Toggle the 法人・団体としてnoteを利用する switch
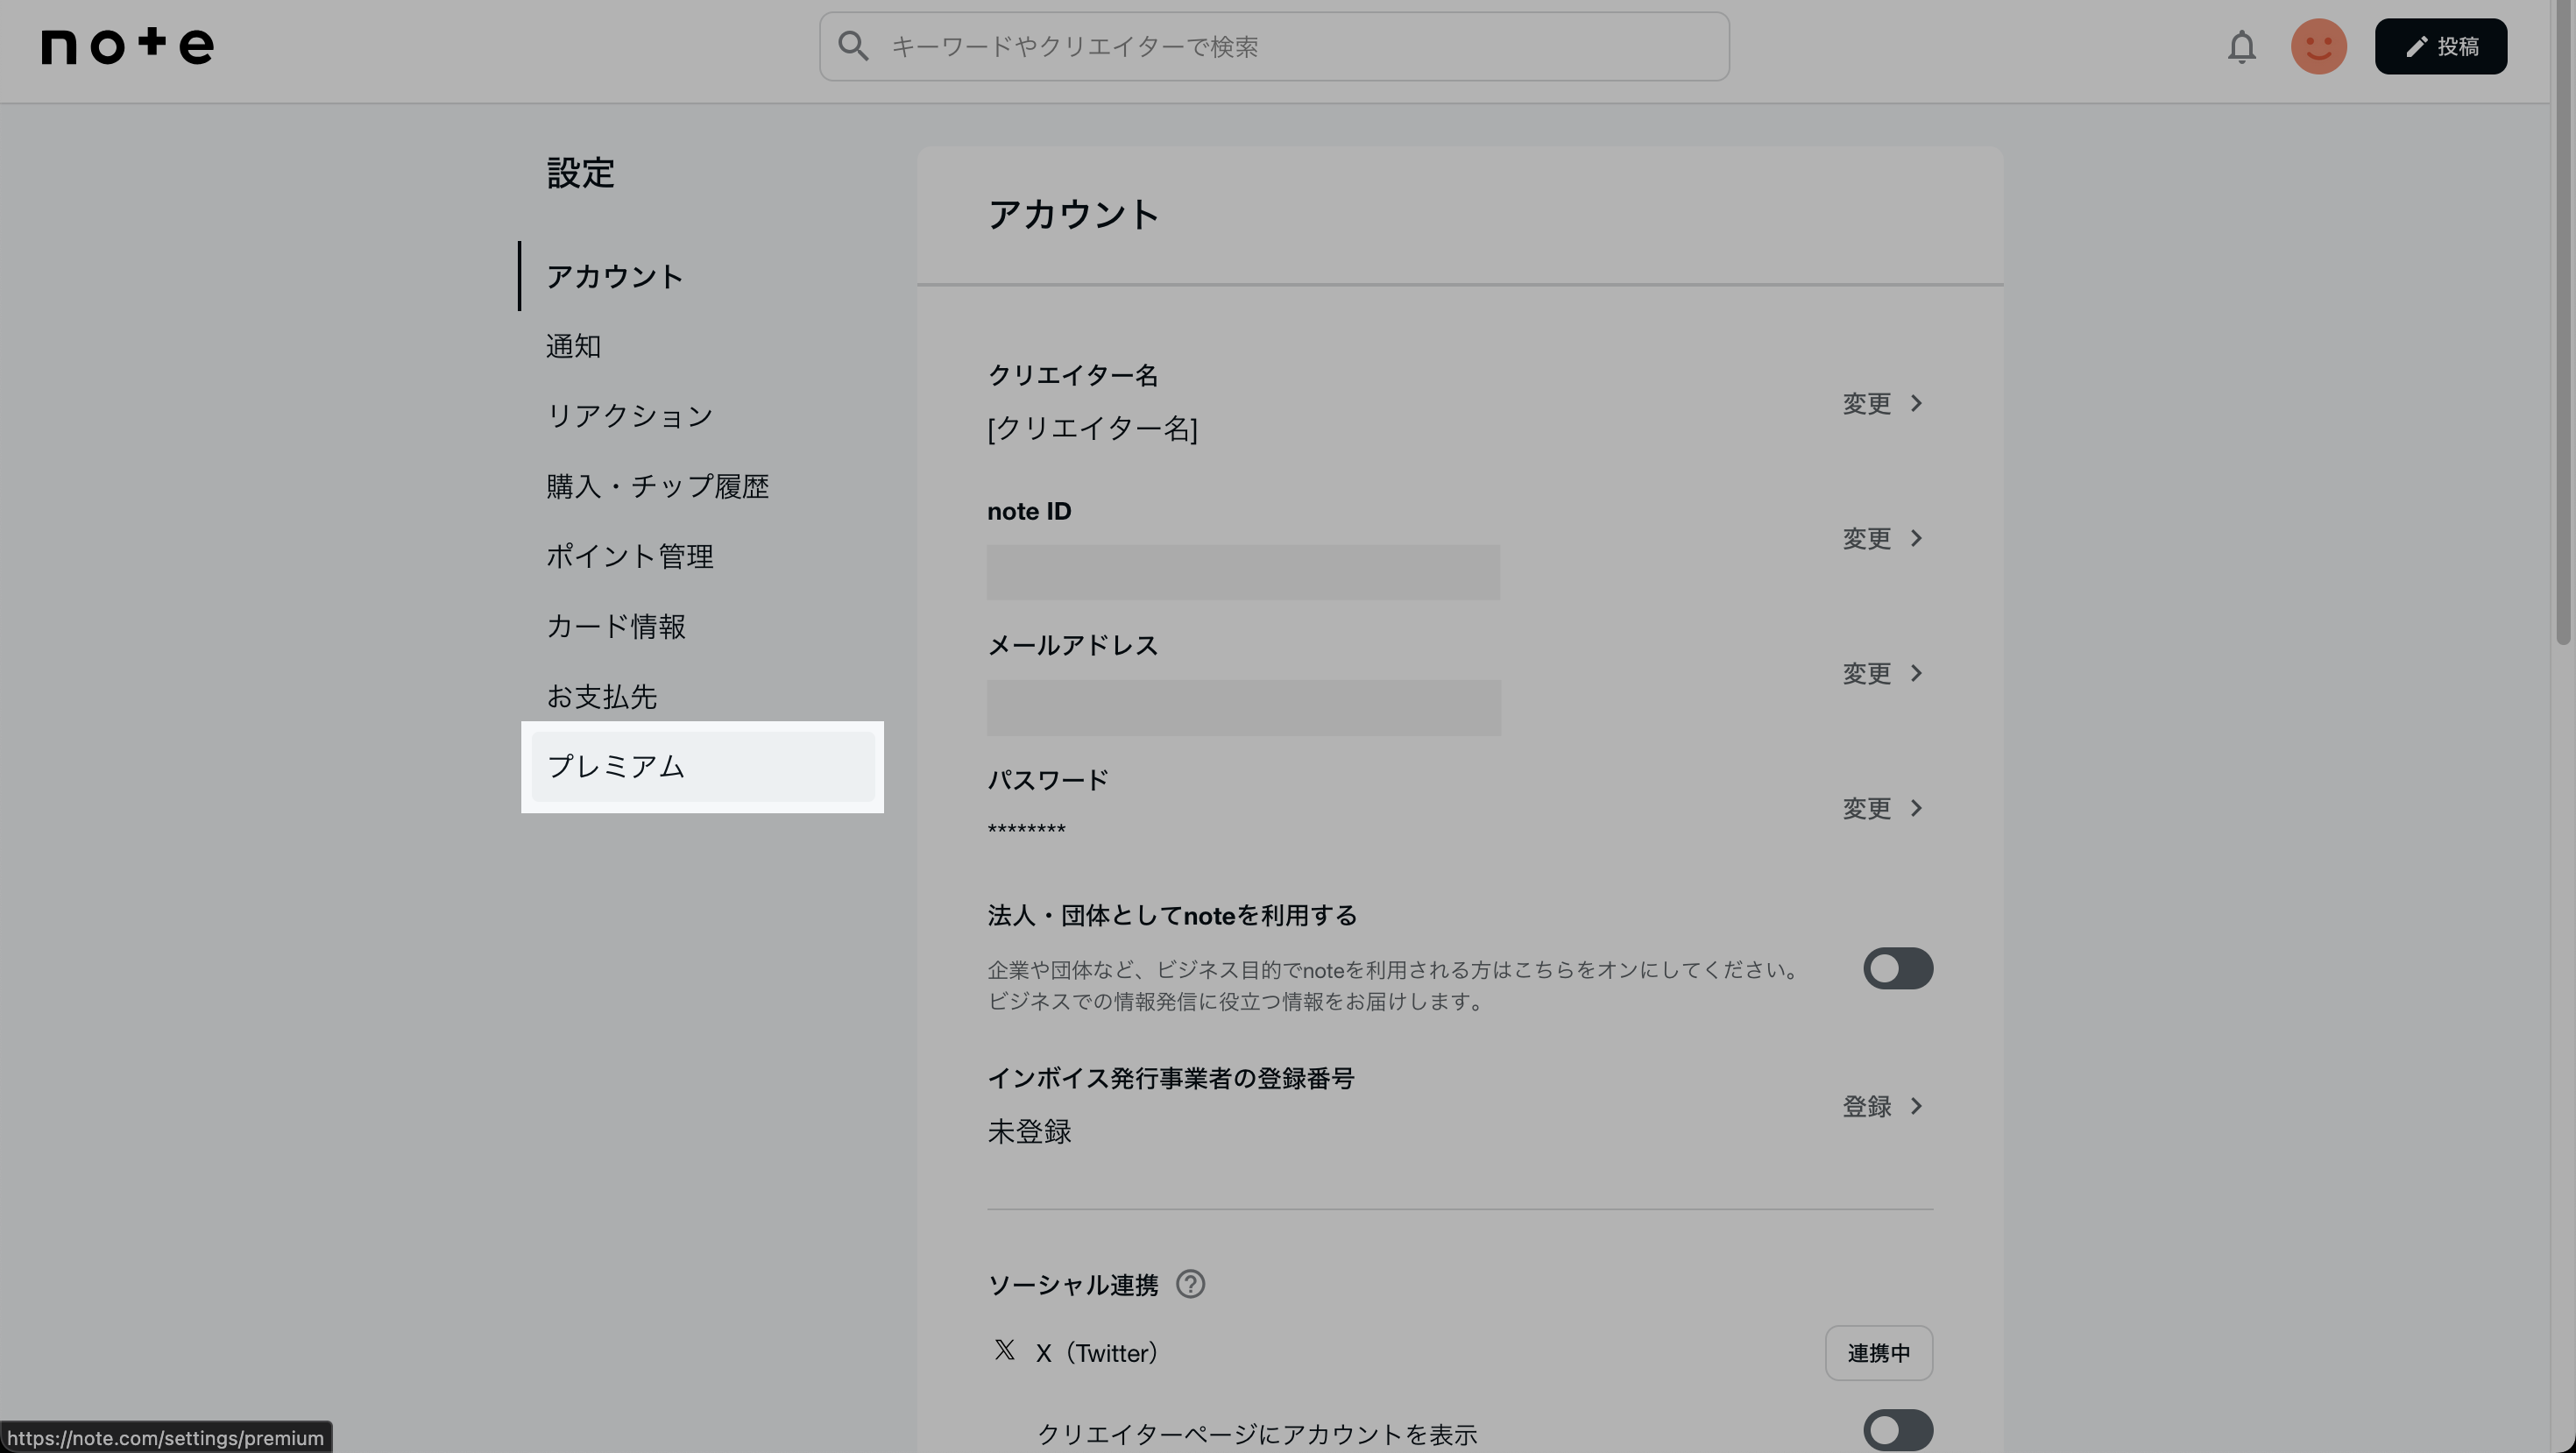2576x1453 pixels. coord(1897,968)
